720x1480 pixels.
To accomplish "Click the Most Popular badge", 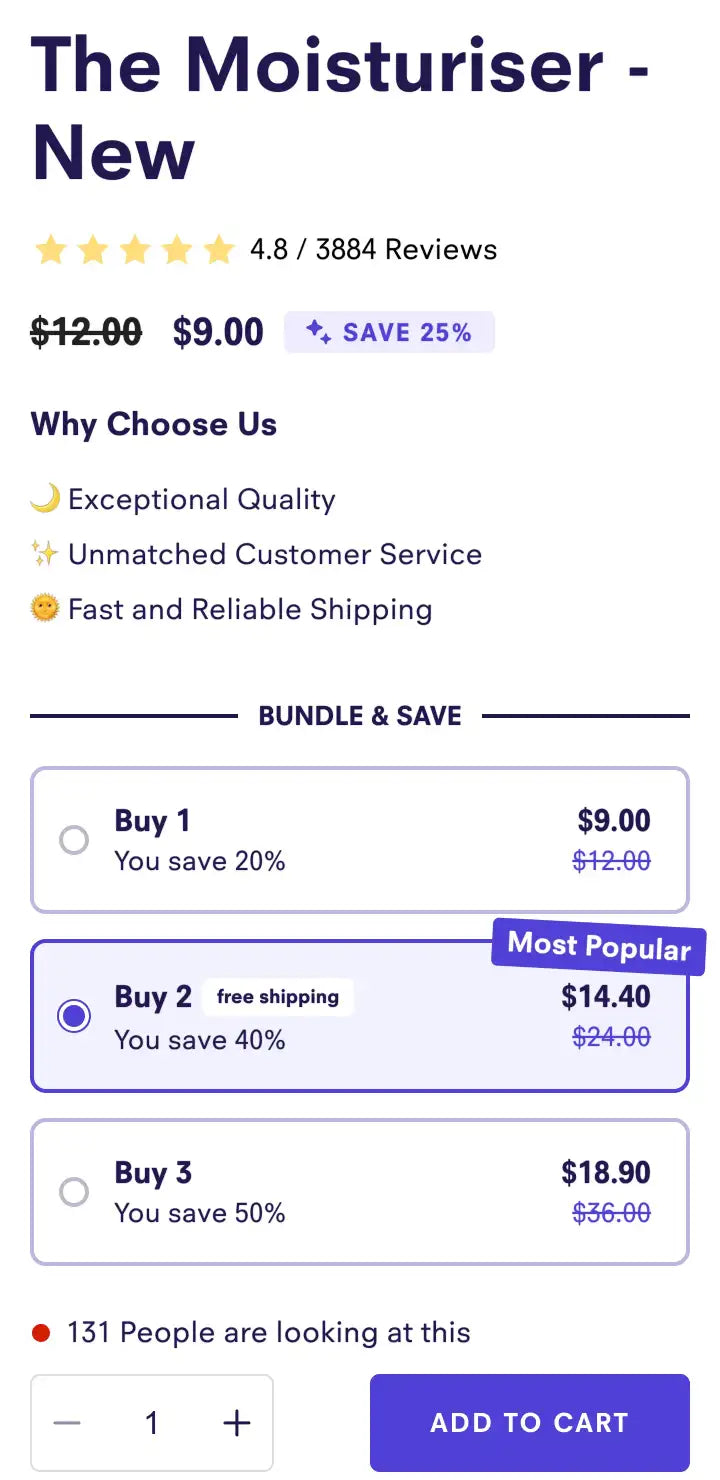I will click(x=598, y=946).
